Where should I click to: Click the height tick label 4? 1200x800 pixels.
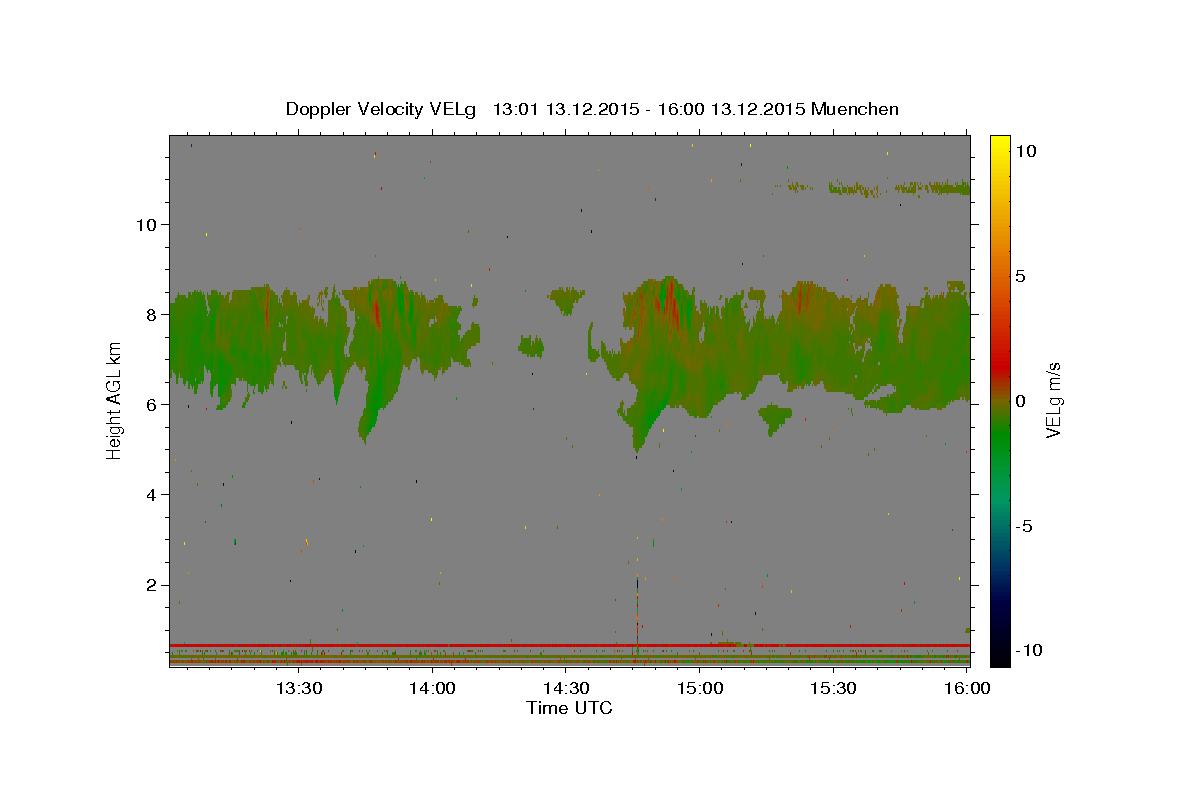(149, 494)
